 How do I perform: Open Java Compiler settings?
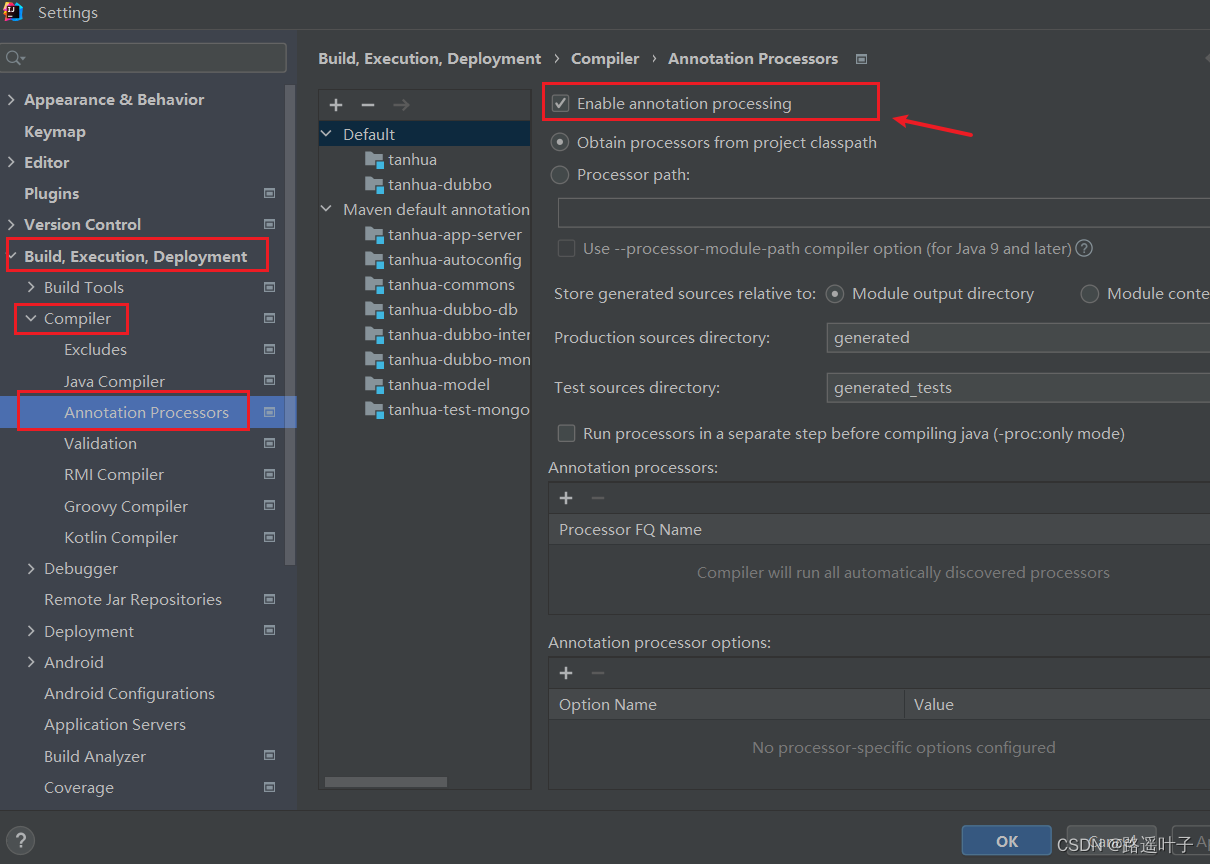tap(115, 381)
